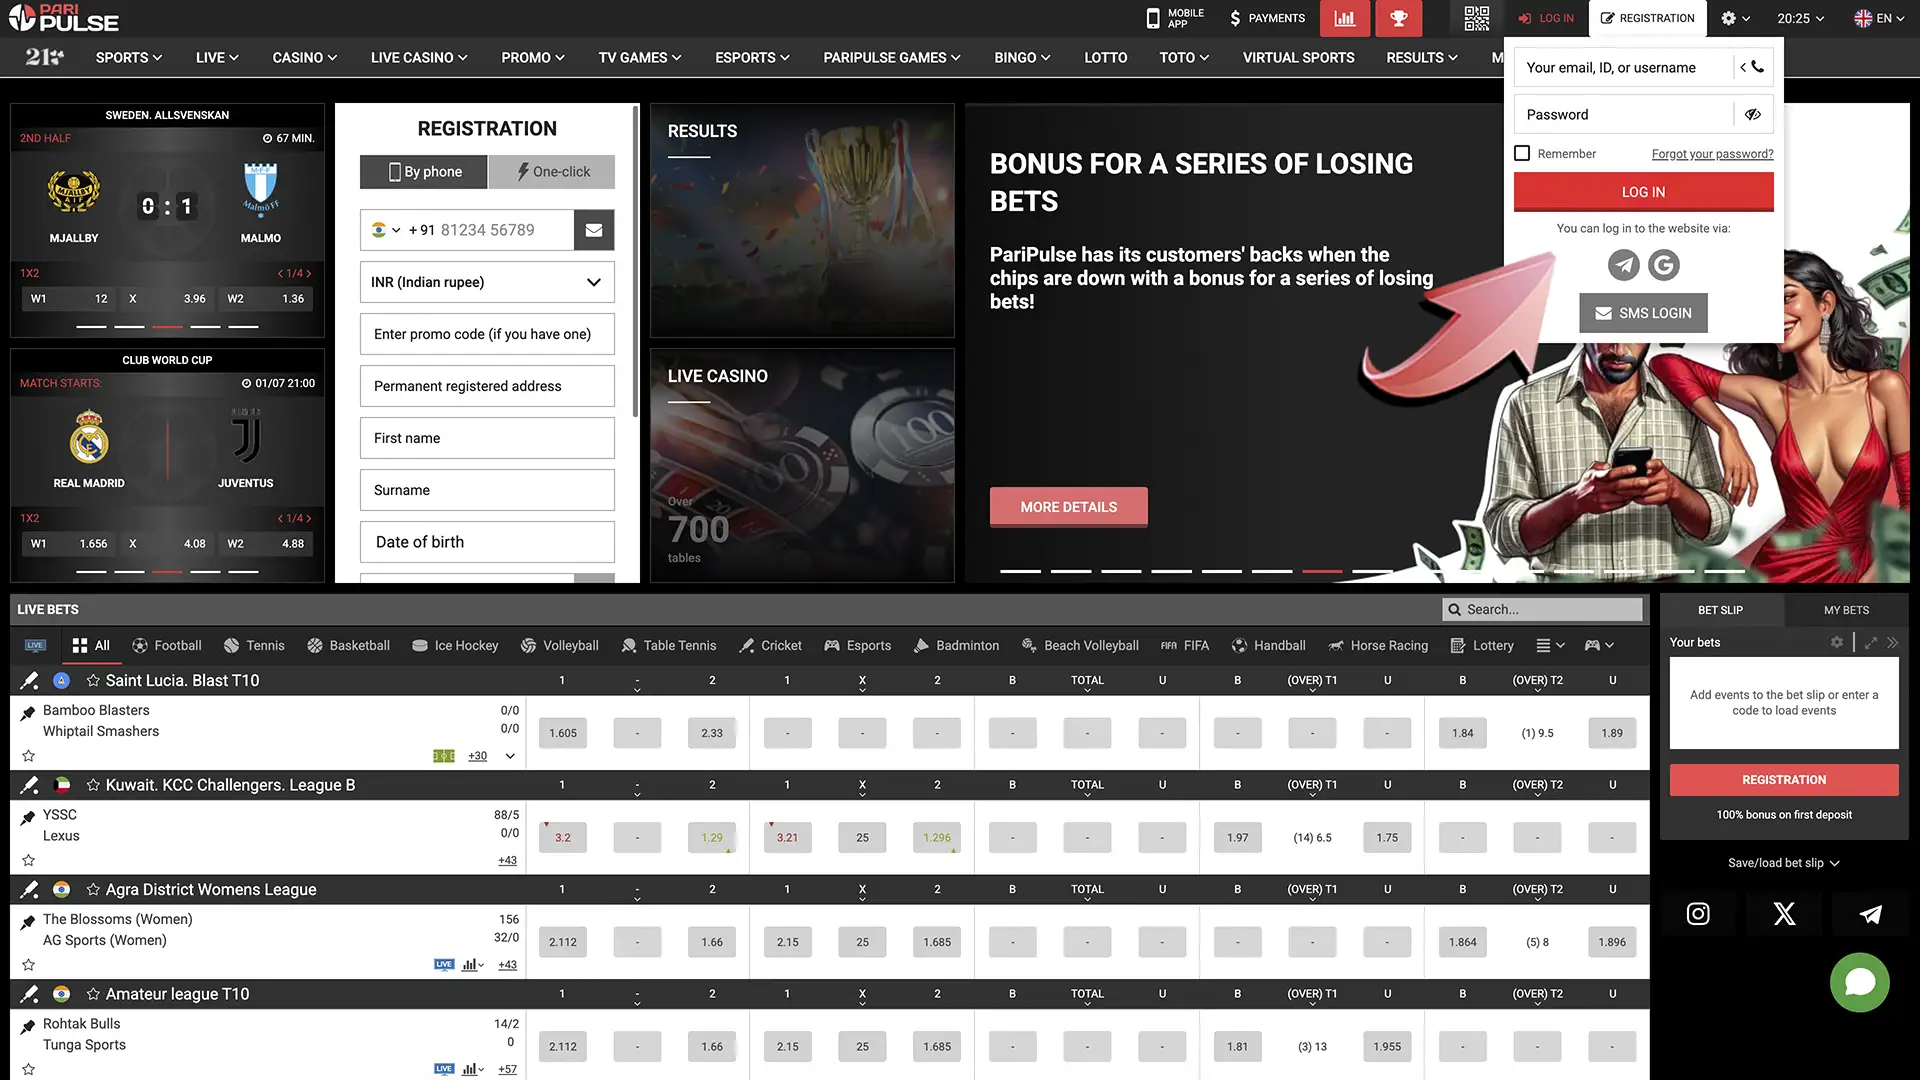The height and width of the screenshot is (1080, 1920).
Task: Click first slider dash under Mjallby match
Action: coord(91,327)
